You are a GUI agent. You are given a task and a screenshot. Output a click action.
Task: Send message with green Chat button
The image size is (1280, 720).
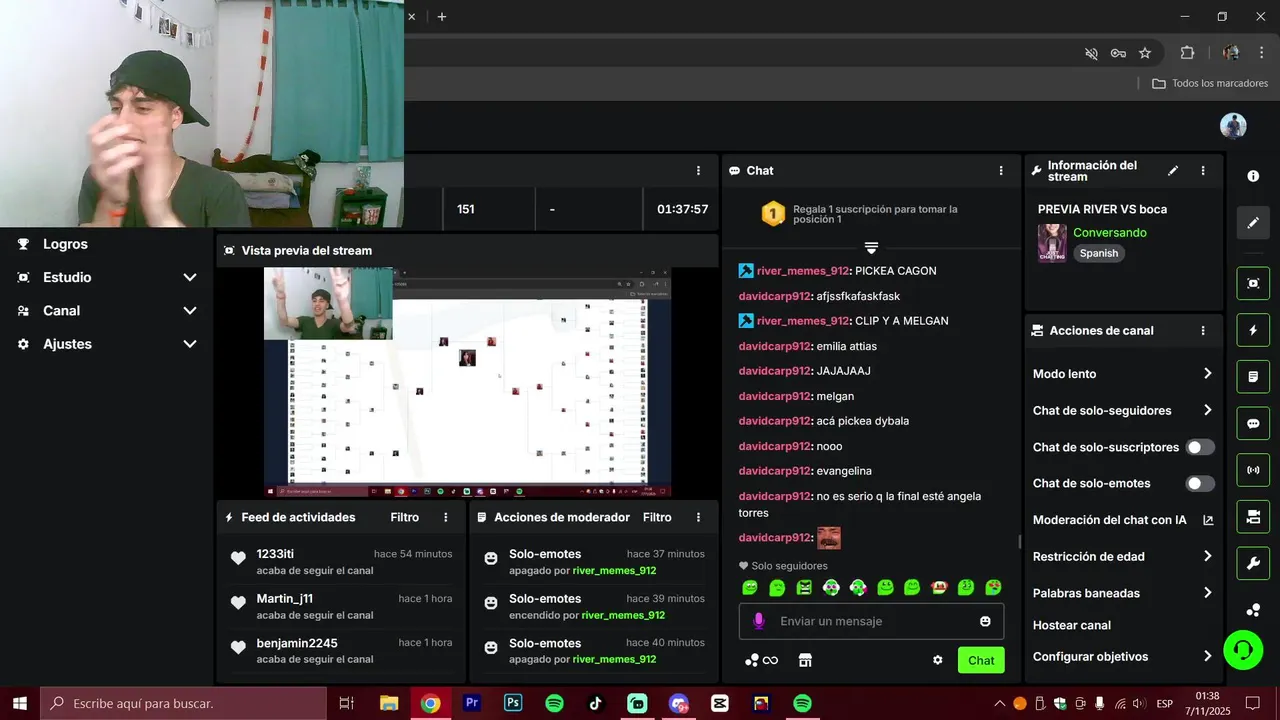pos(981,660)
